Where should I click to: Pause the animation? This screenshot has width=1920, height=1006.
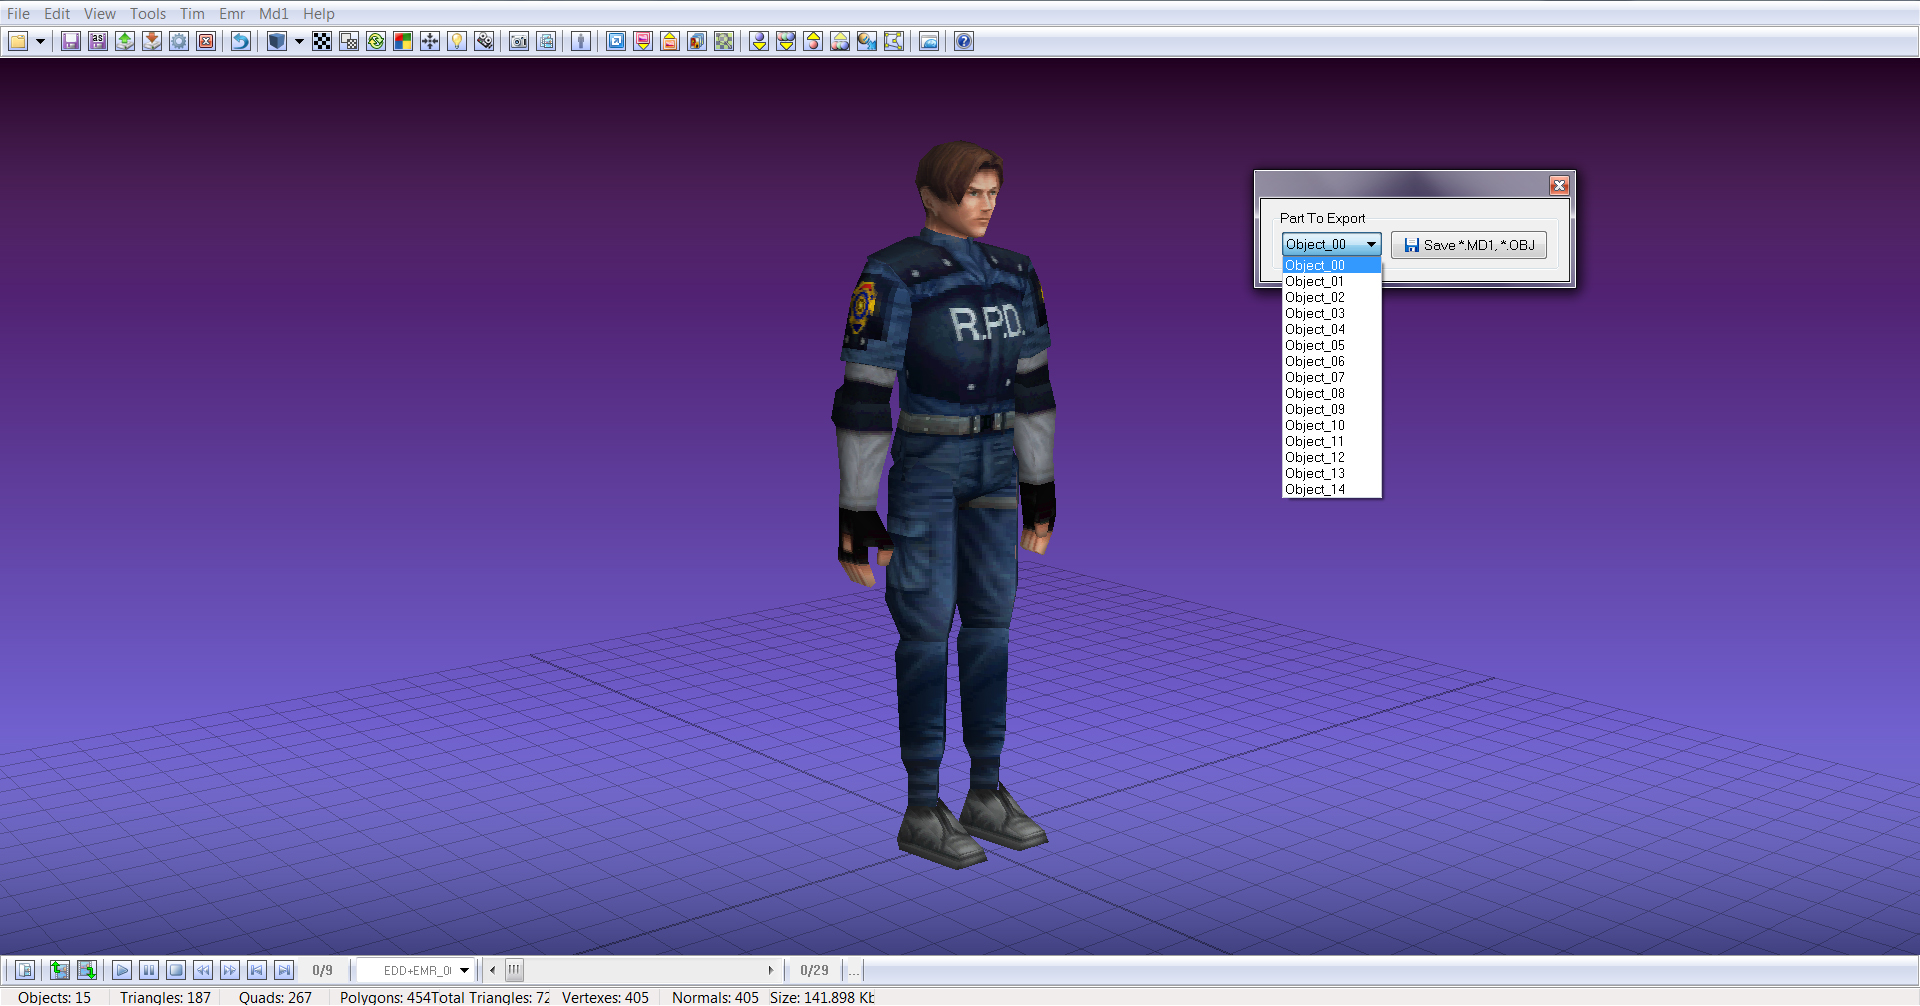149,970
